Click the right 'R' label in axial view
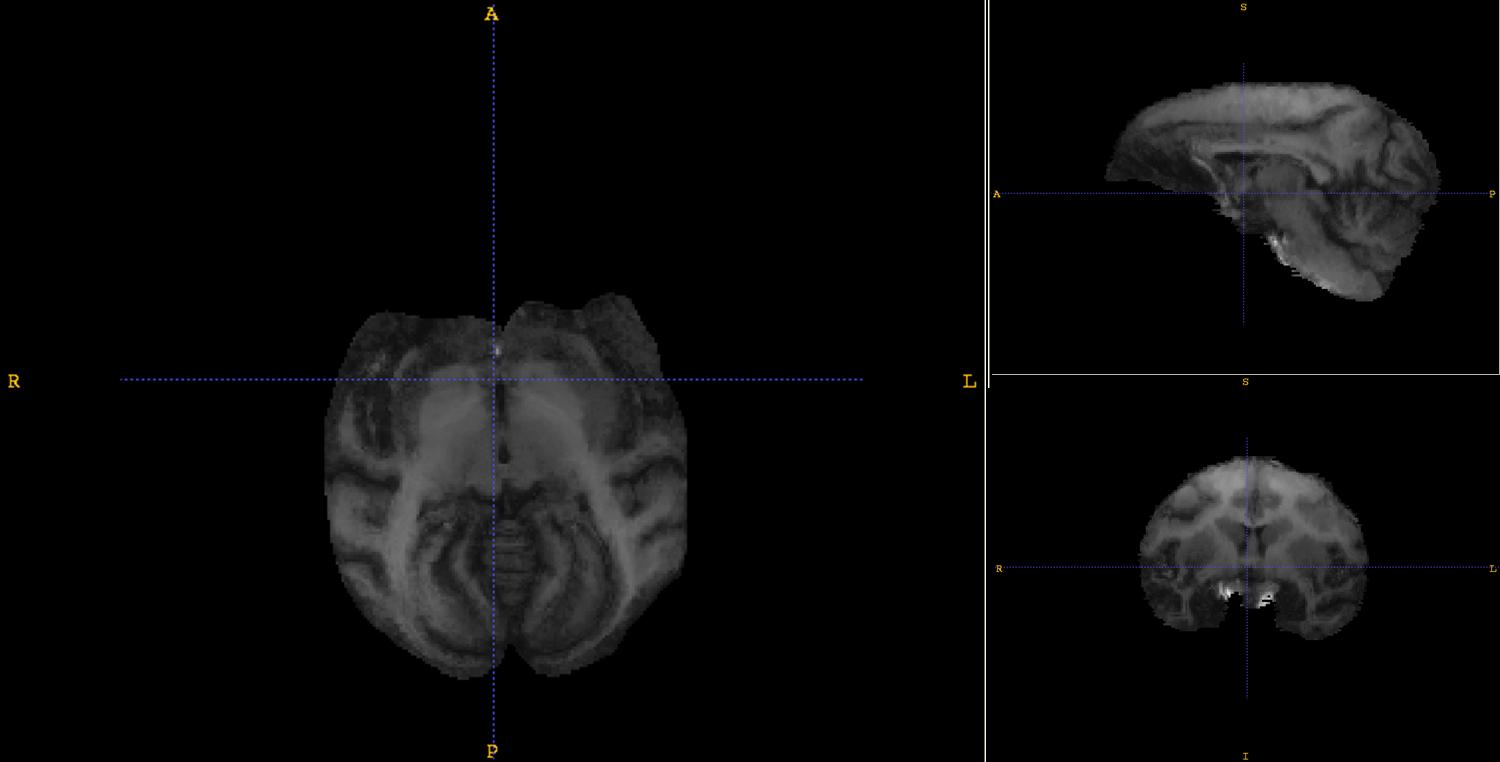Screen dimensions: 1500x762 (x=14, y=381)
